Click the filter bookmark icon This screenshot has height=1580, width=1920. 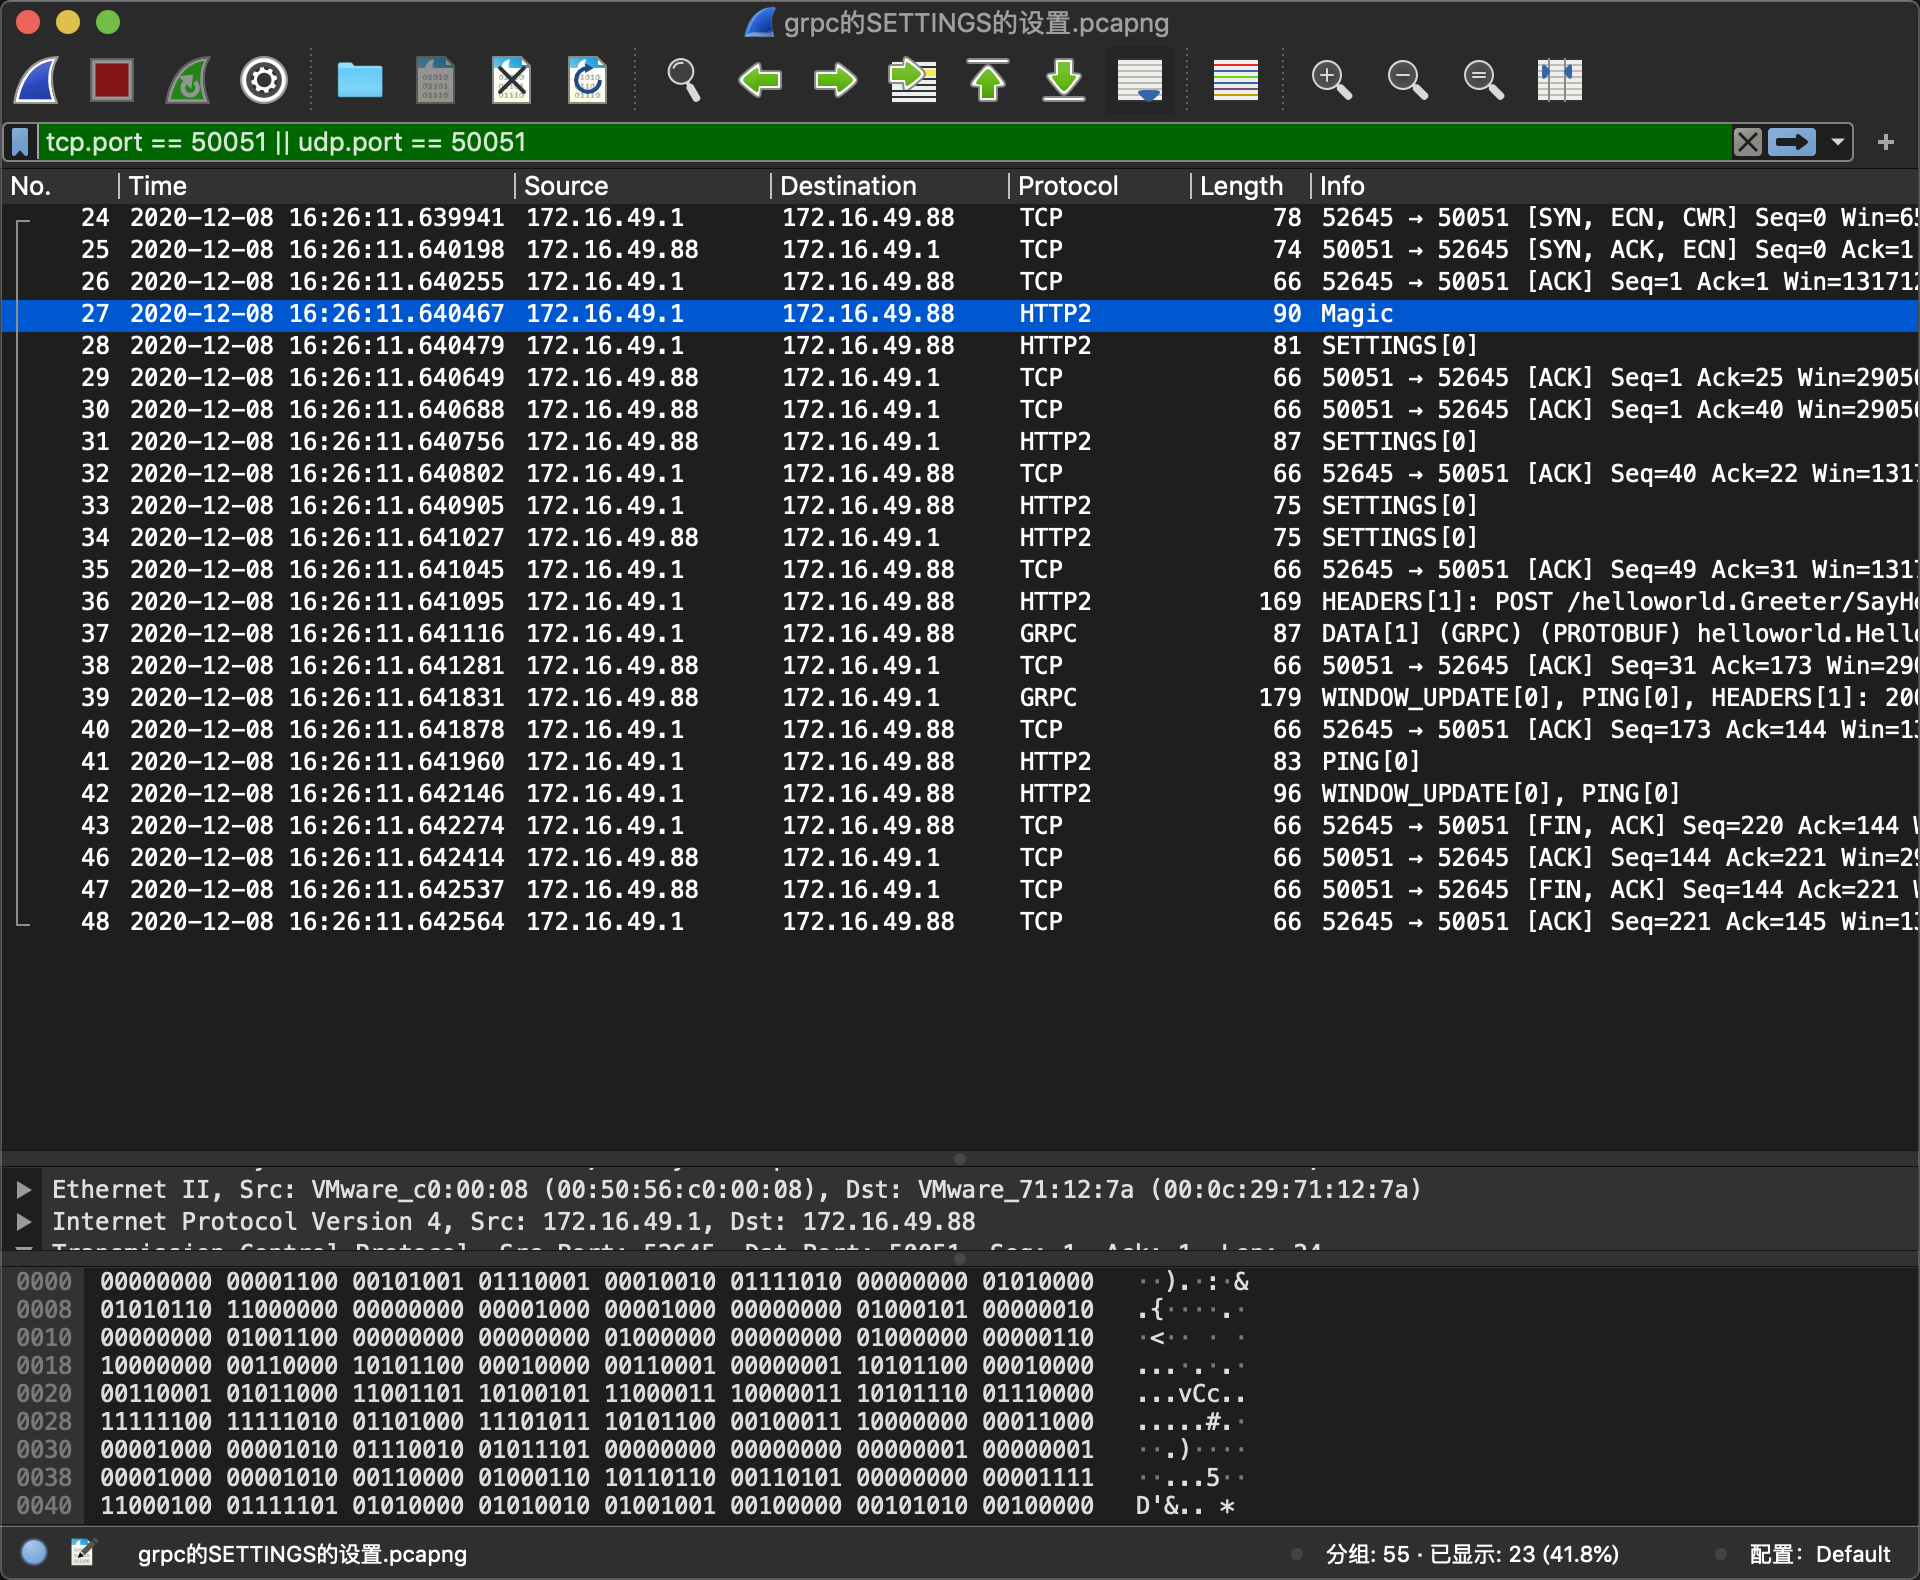(20, 142)
